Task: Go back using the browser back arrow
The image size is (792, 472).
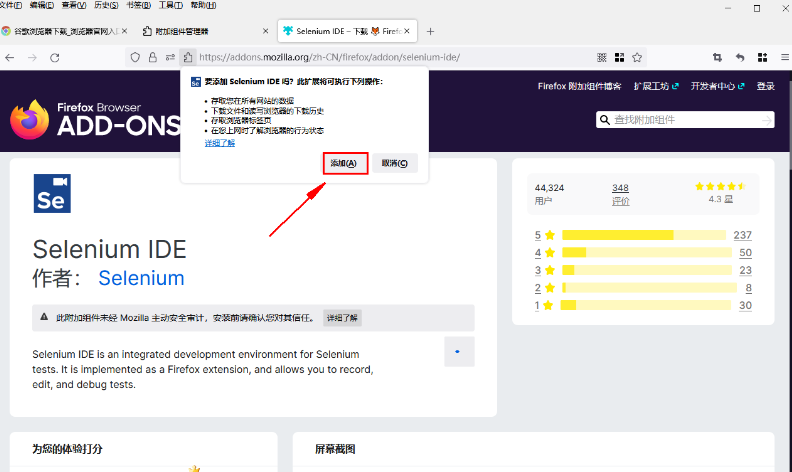Action: tap(10, 58)
